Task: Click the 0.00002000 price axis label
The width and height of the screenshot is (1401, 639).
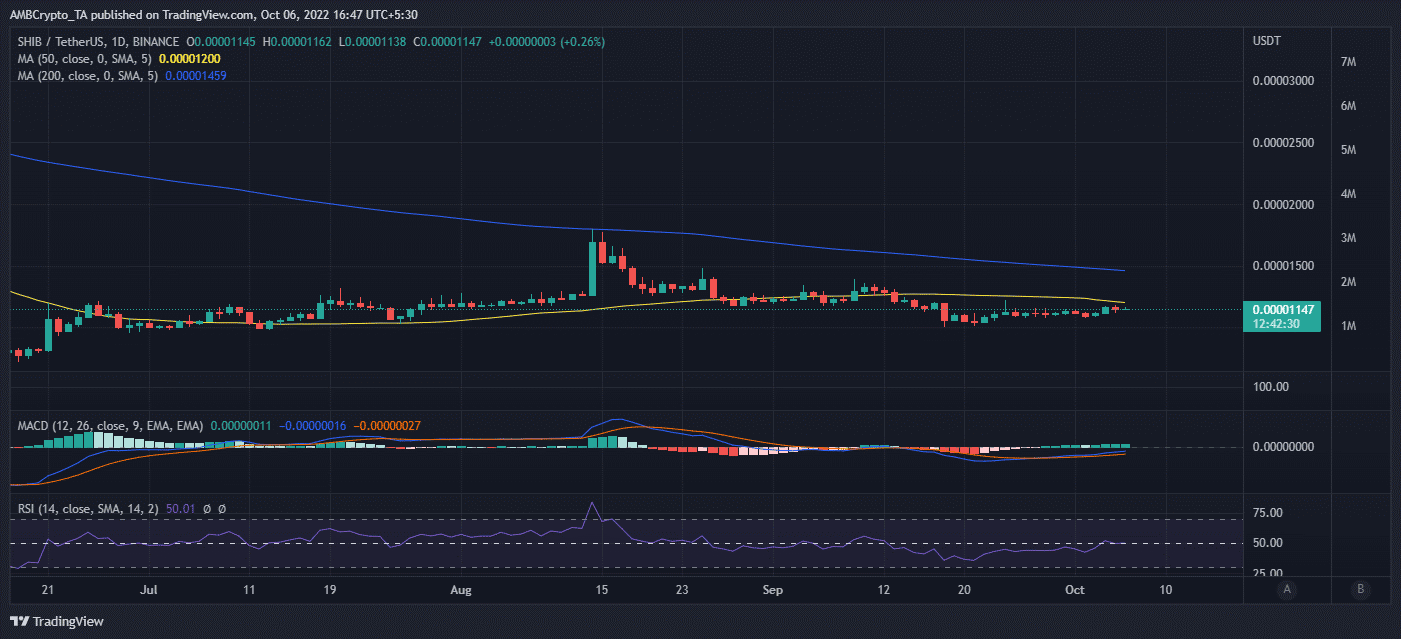Action: click(x=1285, y=205)
